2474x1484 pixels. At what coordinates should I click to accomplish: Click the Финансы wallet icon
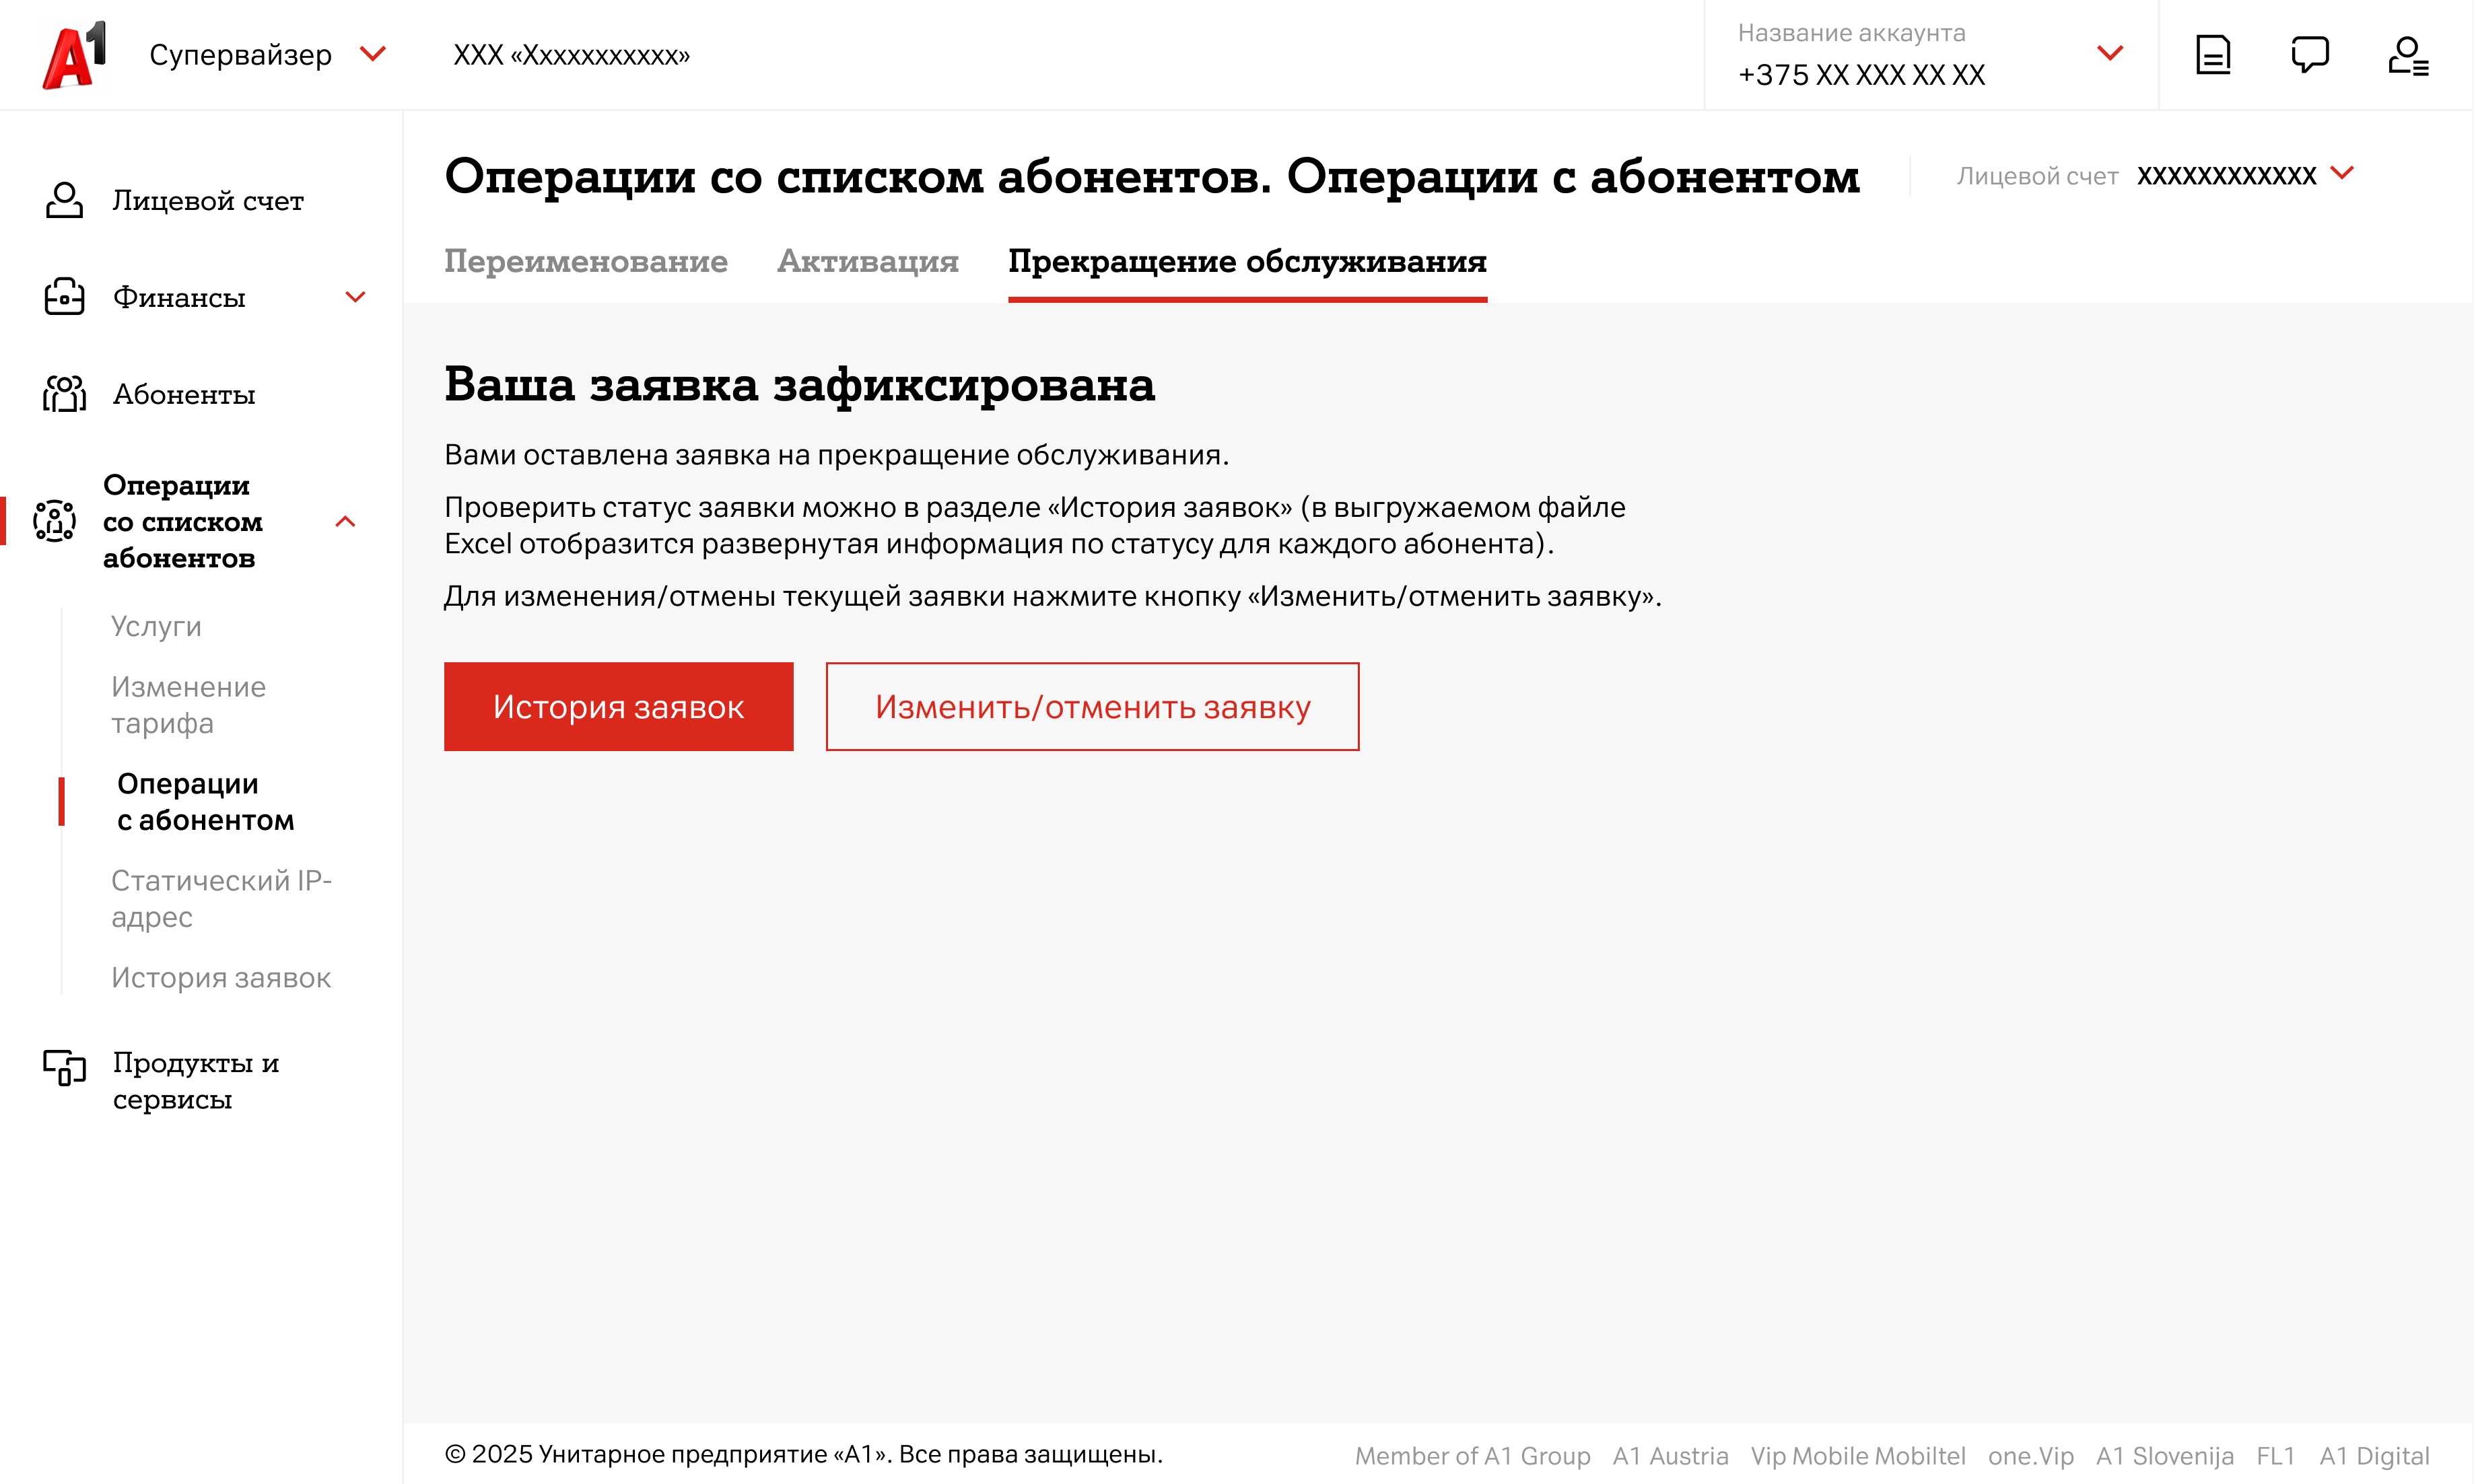click(x=64, y=297)
